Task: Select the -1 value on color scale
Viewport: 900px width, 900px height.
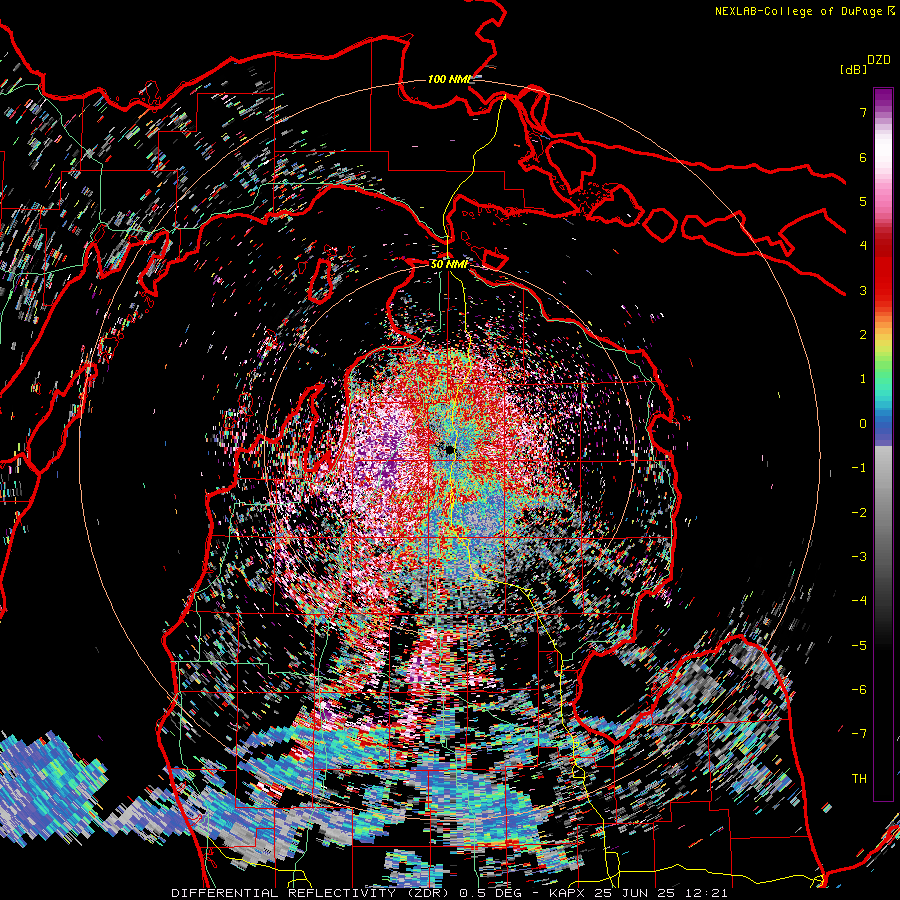Action: click(x=859, y=468)
